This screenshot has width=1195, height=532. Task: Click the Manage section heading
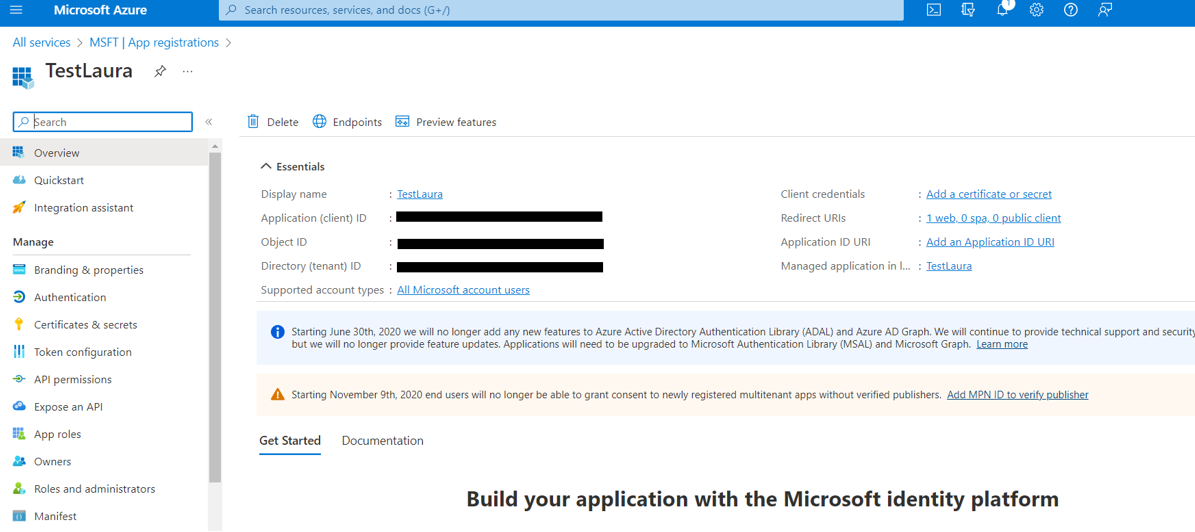pos(34,242)
